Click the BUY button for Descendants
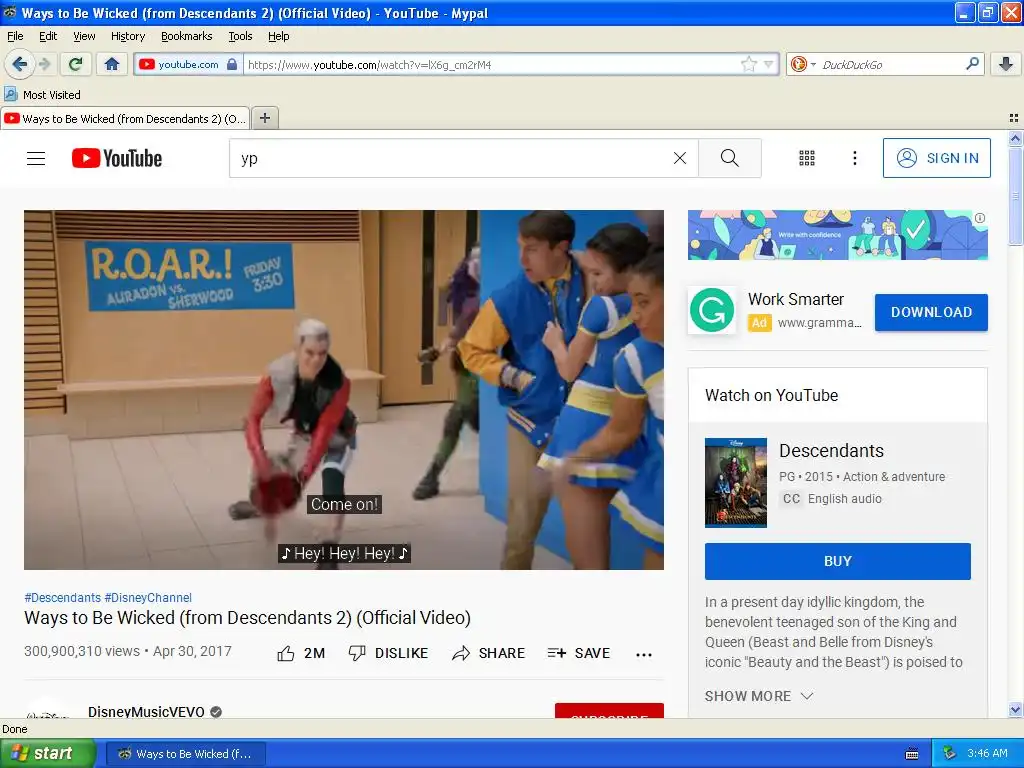The image size is (1024, 768). [838, 561]
